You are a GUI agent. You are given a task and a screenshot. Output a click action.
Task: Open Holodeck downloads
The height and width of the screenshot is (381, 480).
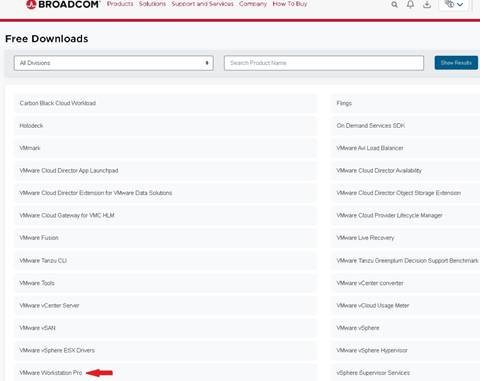click(165, 126)
